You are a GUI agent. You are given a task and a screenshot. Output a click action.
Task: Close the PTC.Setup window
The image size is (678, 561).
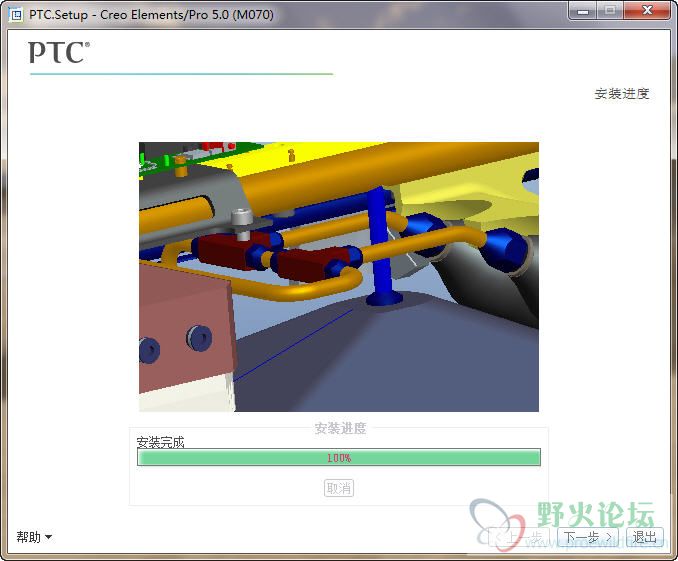pyautogui.click(x=647, y=10)
